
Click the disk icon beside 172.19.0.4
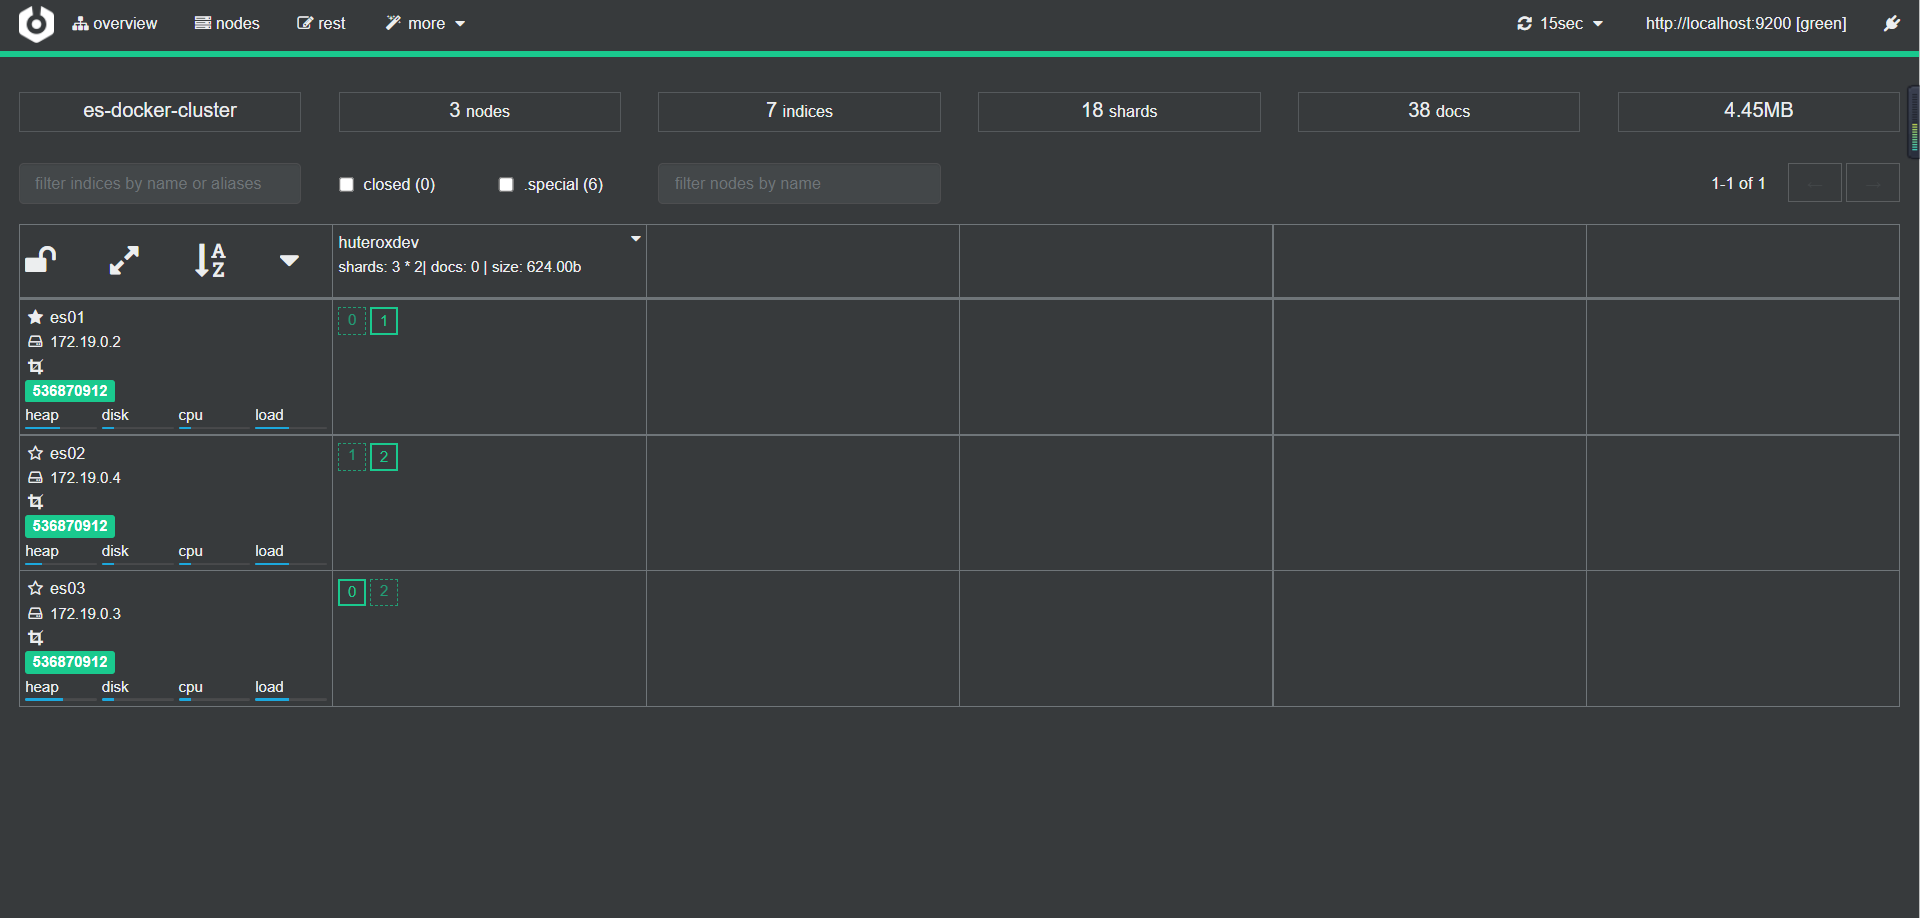coord(35,478)
